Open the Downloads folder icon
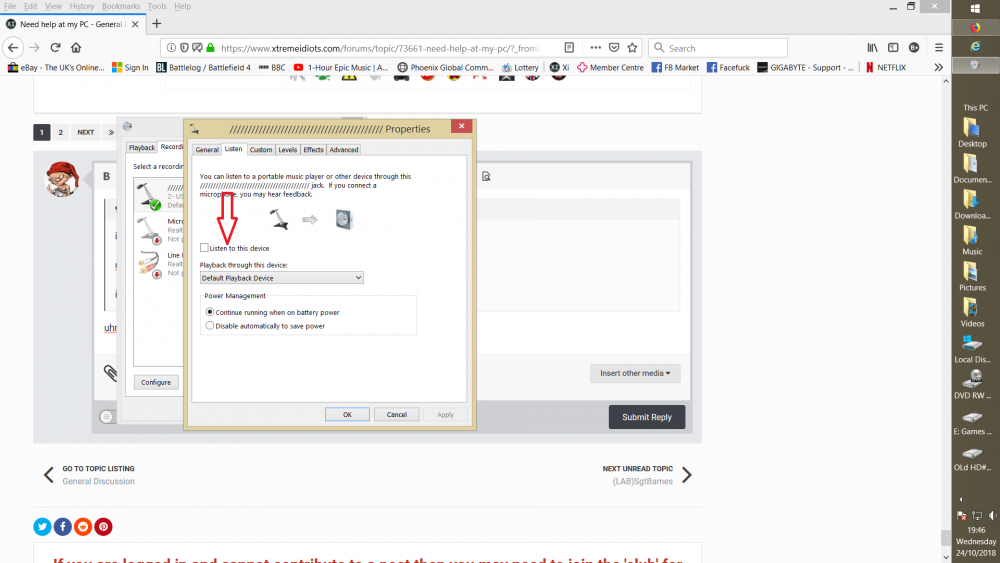This screenshot has width=1000, height=563. click(x=972, y=205)
